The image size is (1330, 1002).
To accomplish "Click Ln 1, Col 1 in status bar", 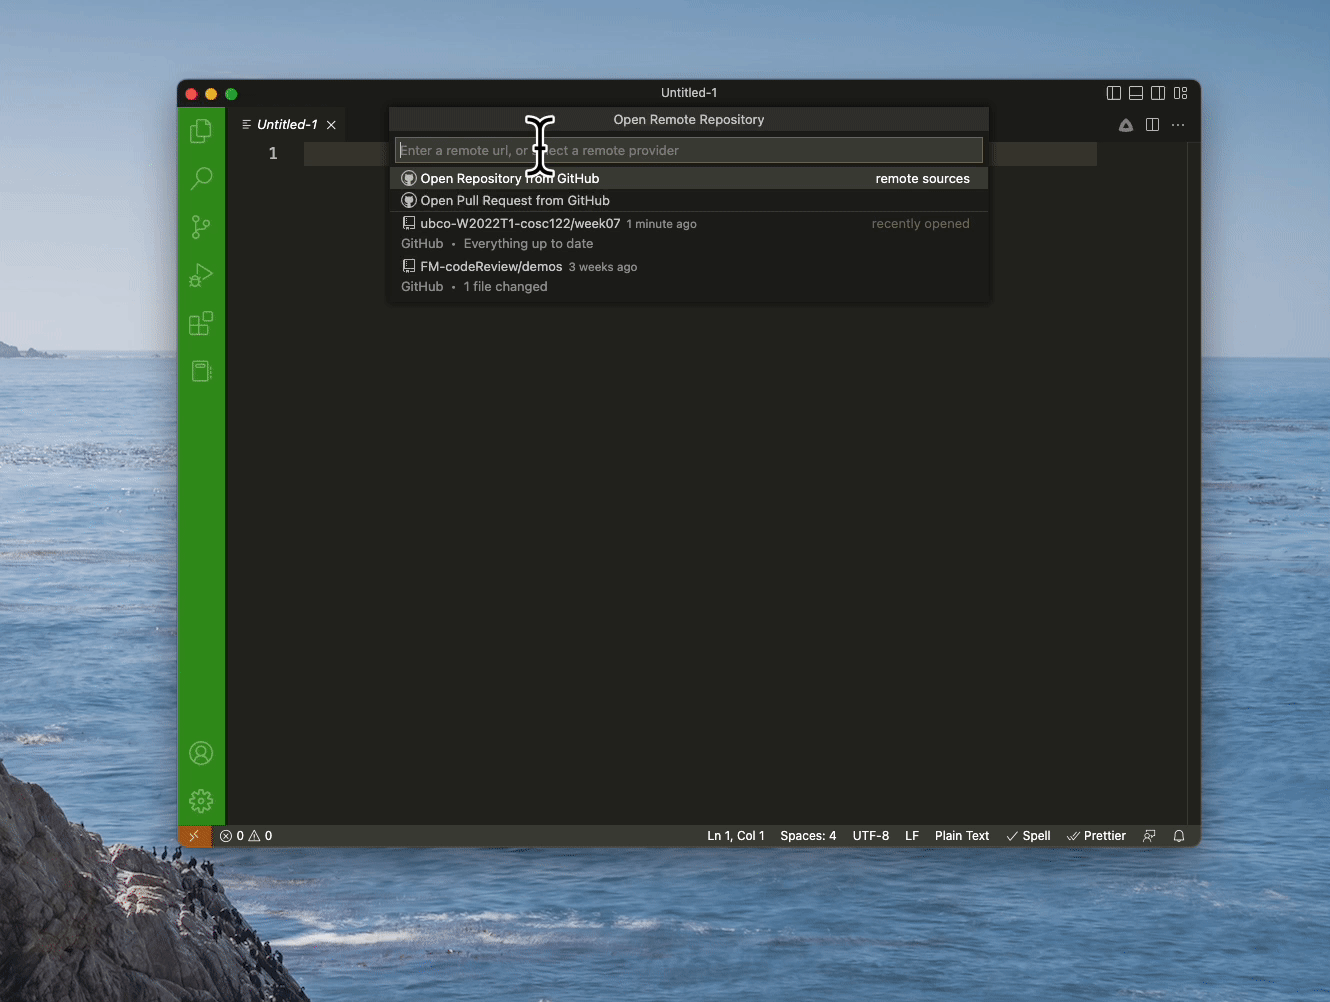I will [x=736, y=836].
